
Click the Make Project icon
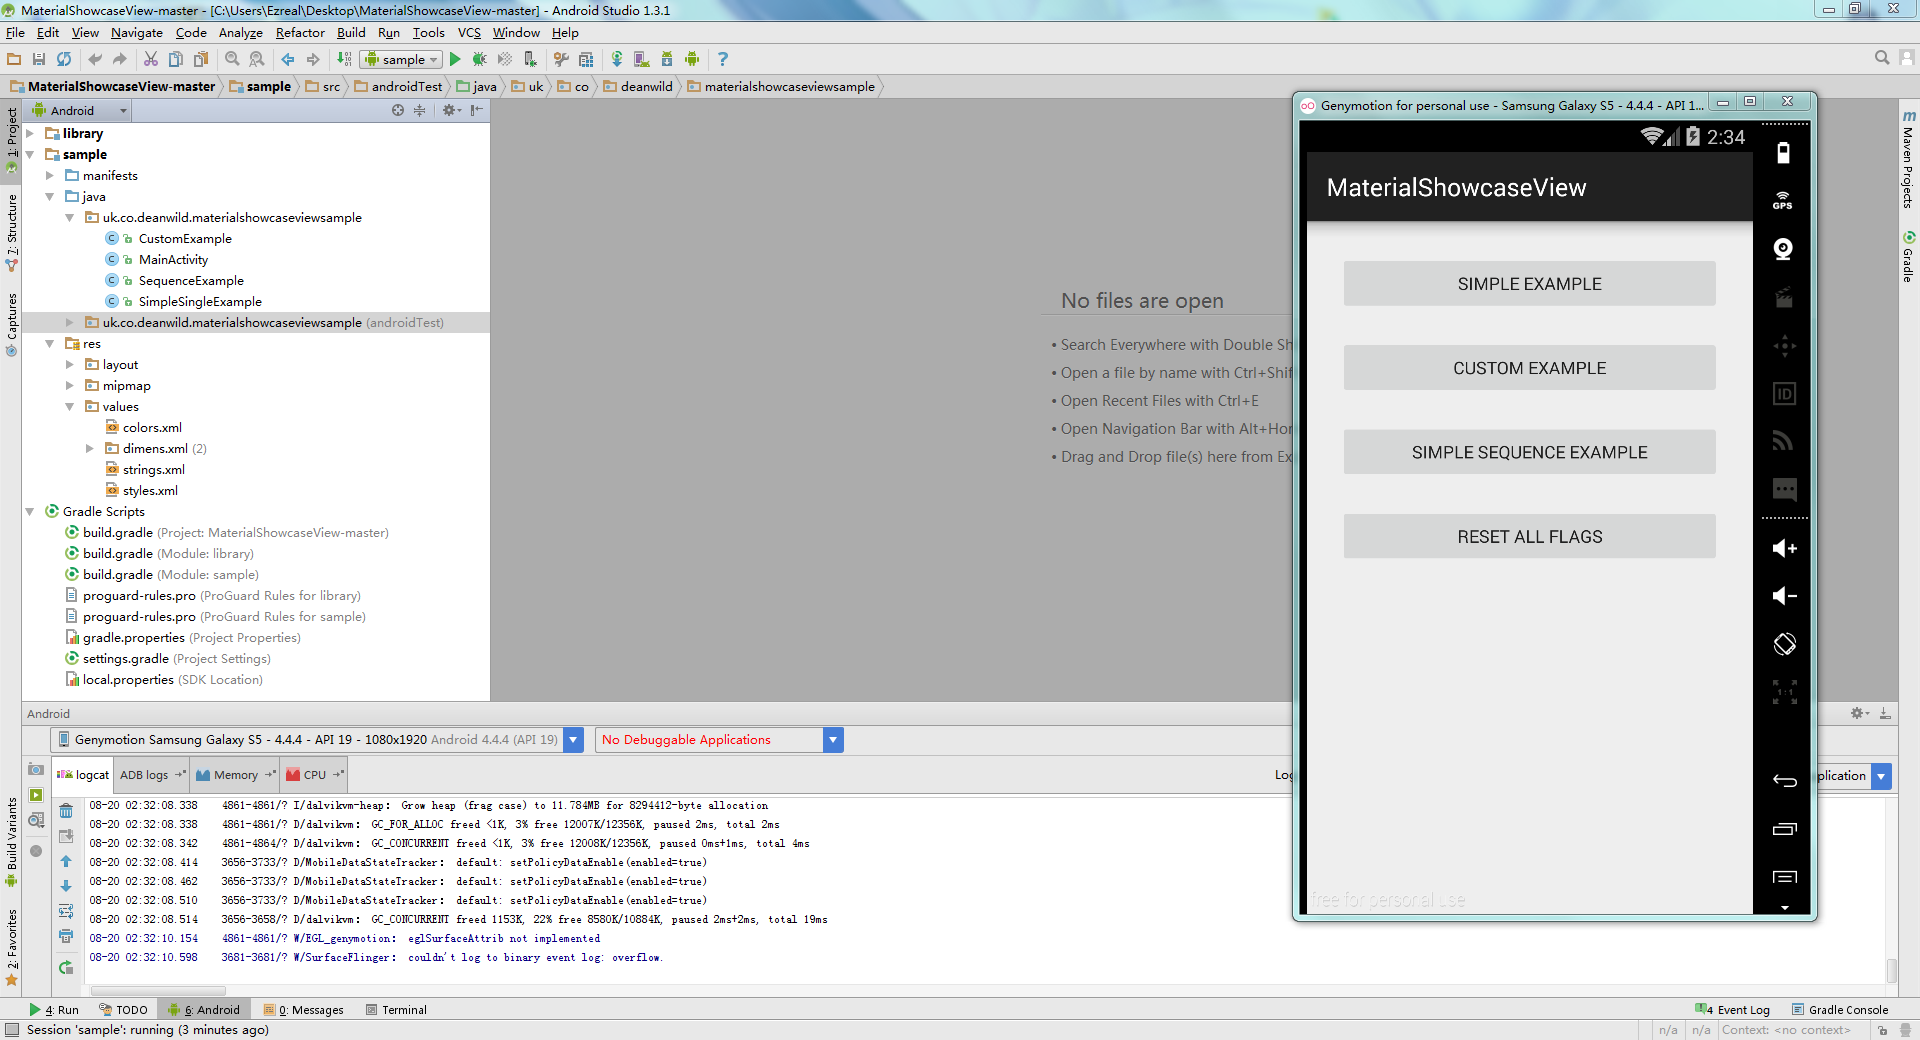click(344, 59)
